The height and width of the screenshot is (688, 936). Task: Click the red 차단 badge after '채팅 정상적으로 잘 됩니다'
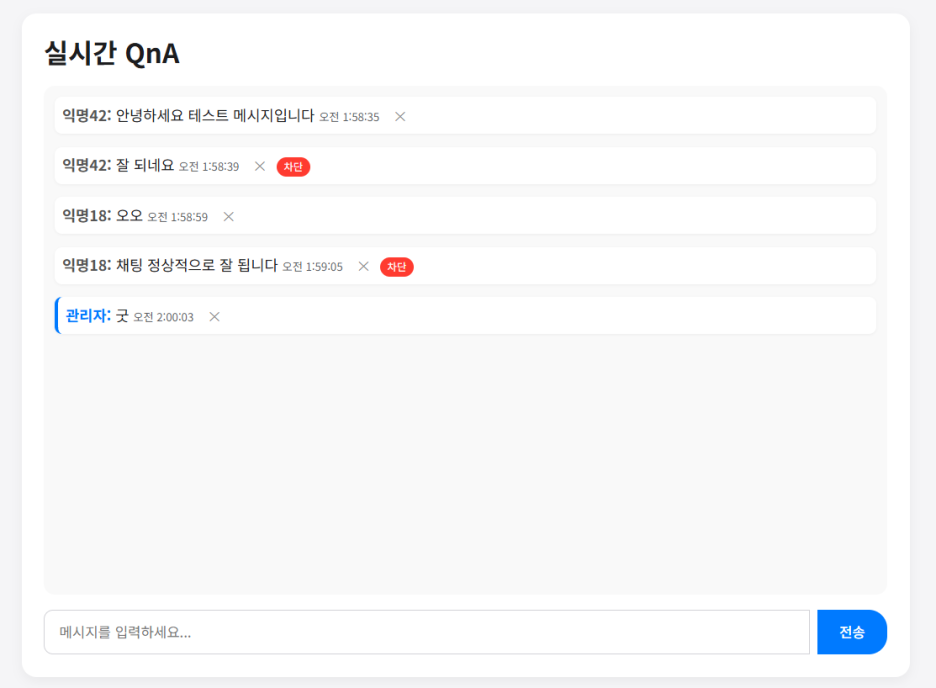click(397, 266)
